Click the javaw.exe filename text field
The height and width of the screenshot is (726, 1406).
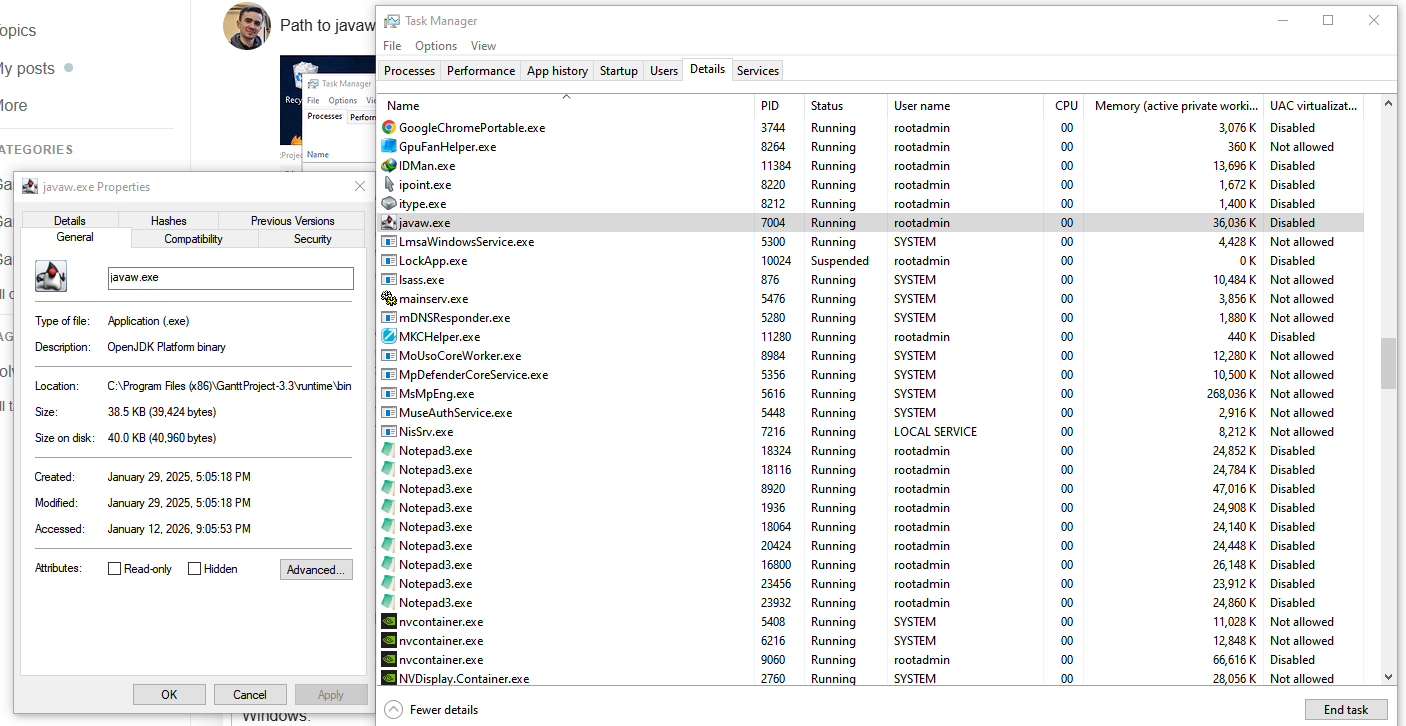[x=230, y=278]
